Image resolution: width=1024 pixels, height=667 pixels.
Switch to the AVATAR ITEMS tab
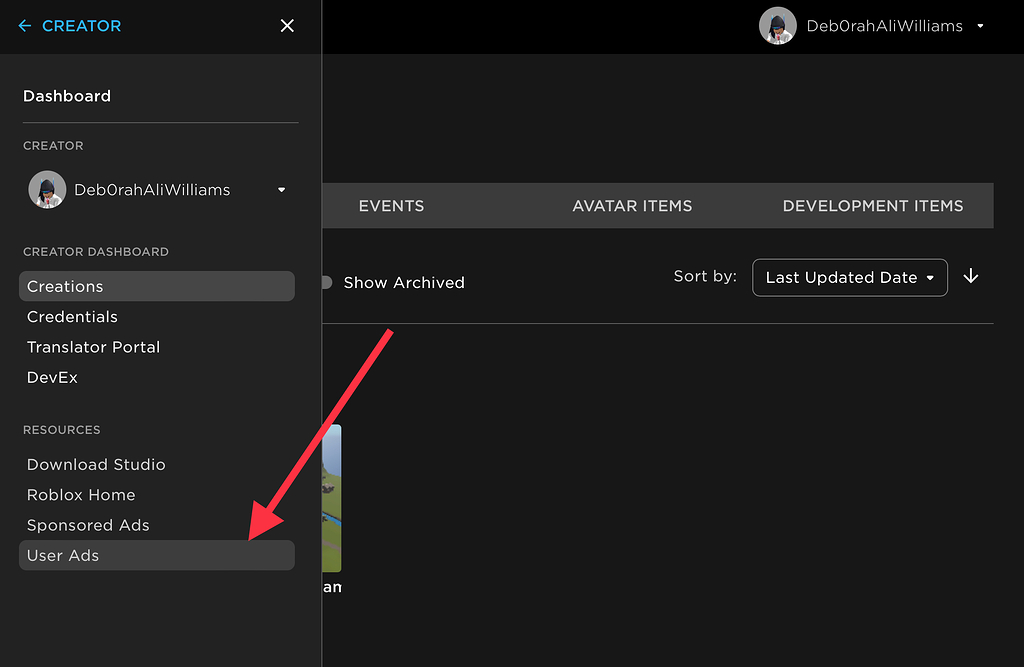(632, 206)
